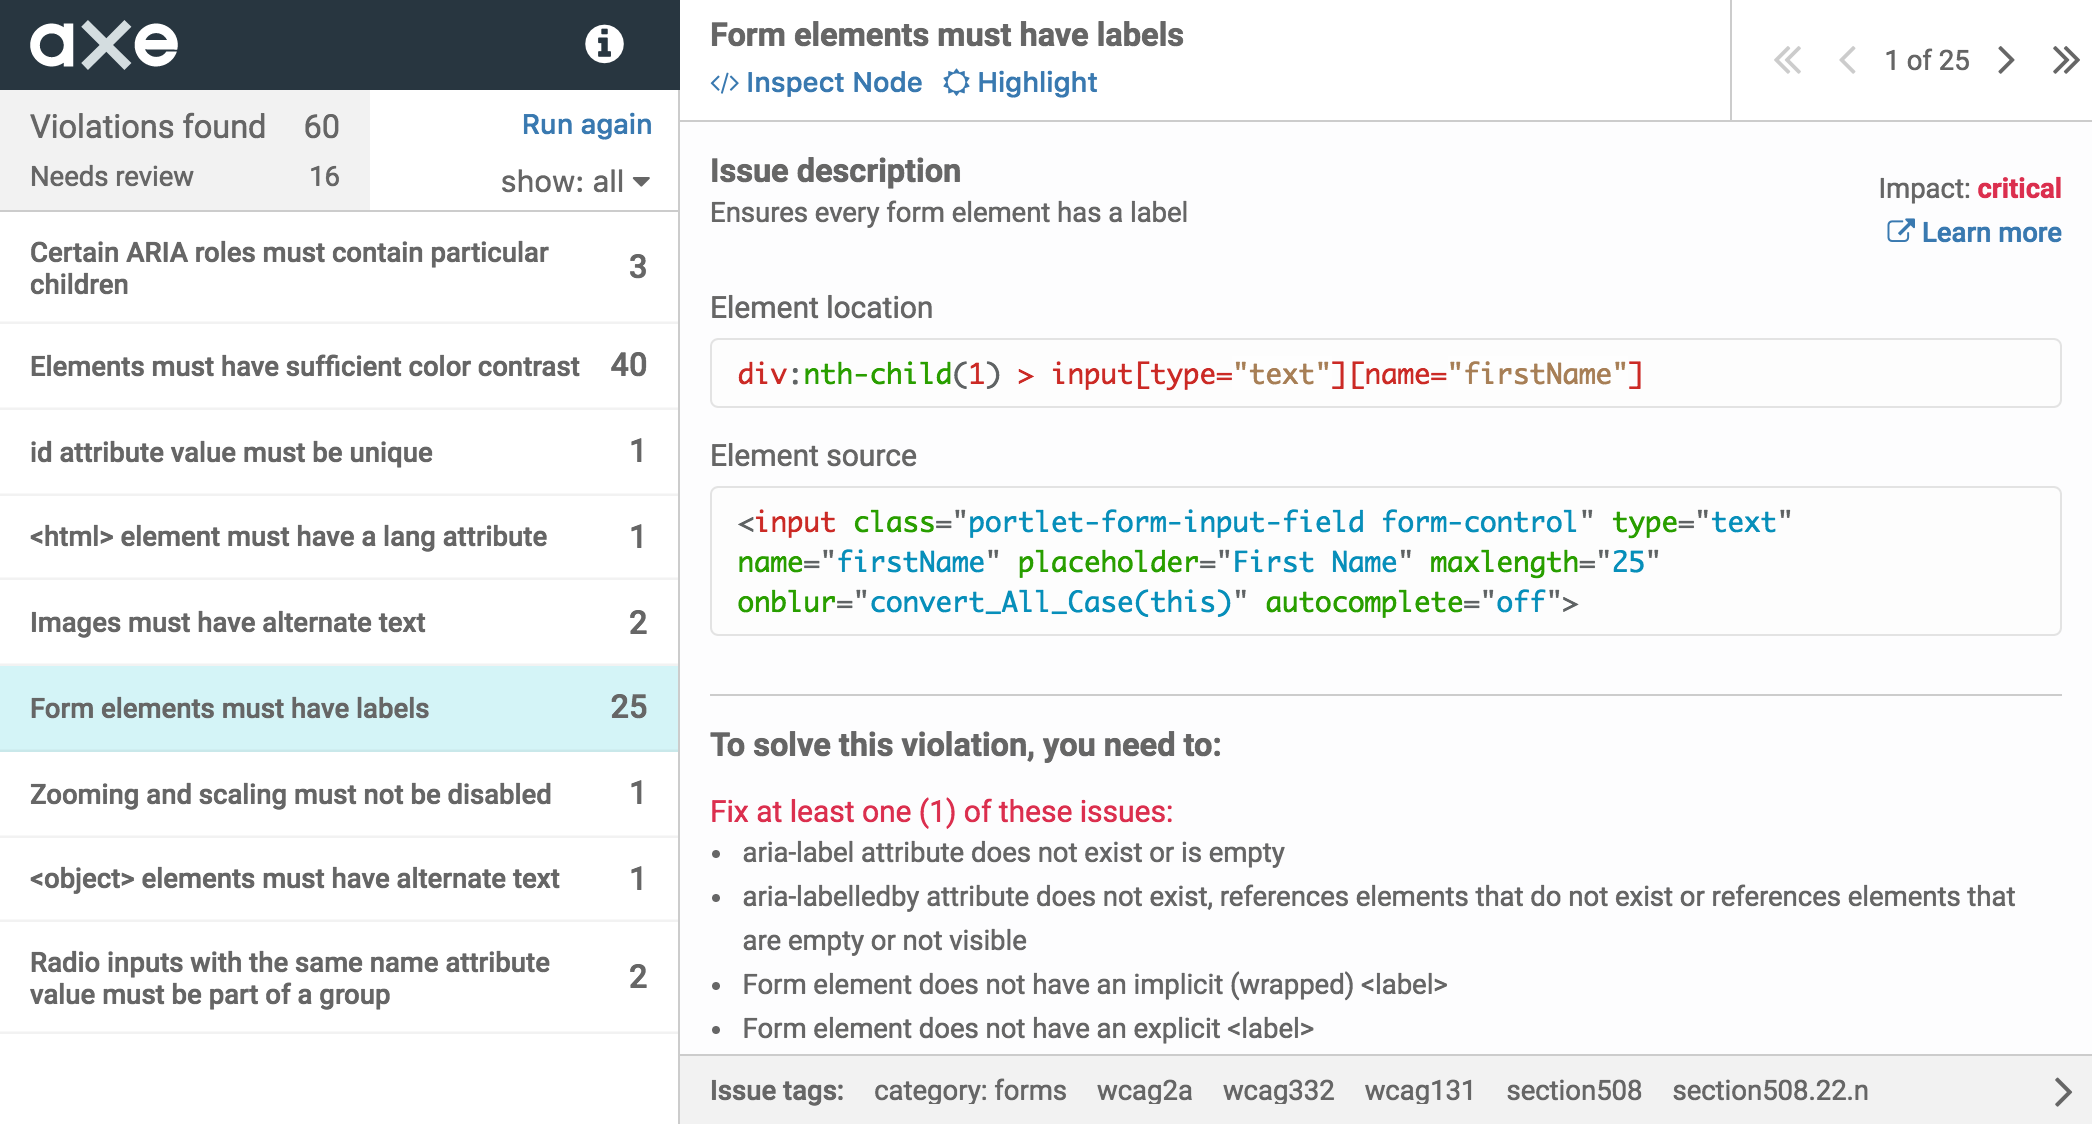Go to previous violation instance
This screenshot has height=1124, width=2092.
point(1847,60)
